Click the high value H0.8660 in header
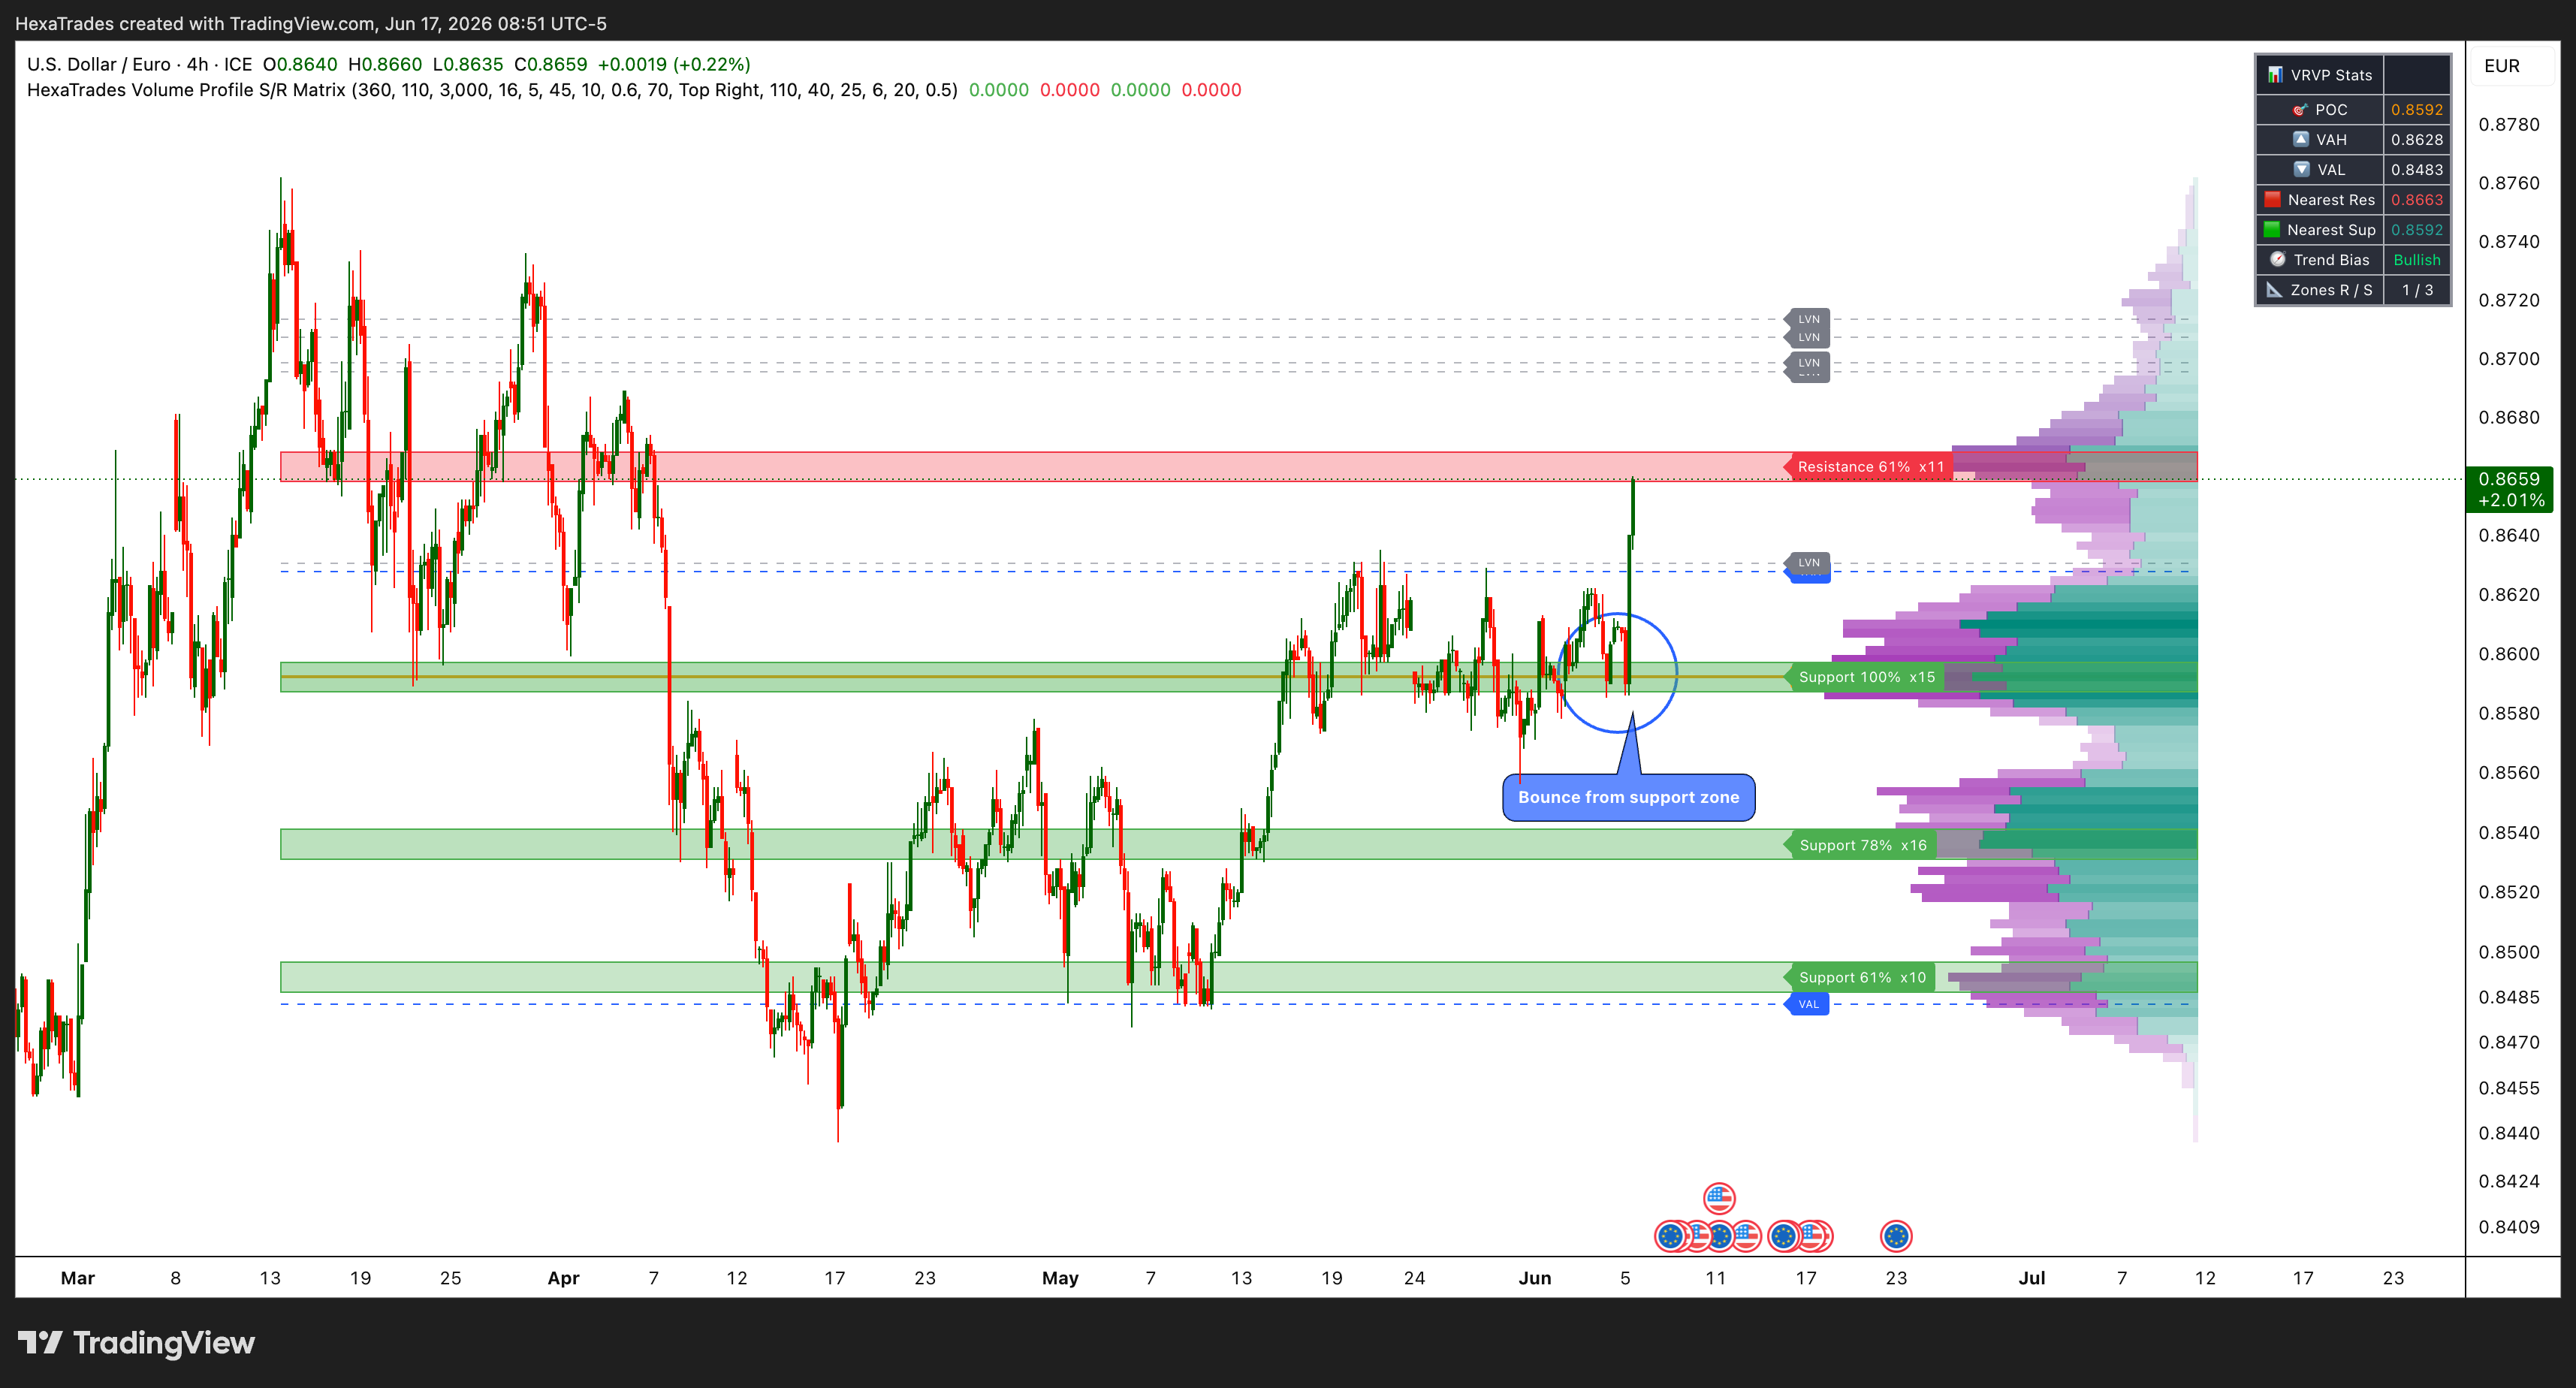This screenshot has width=2576, height=1388. pos(385,64)
